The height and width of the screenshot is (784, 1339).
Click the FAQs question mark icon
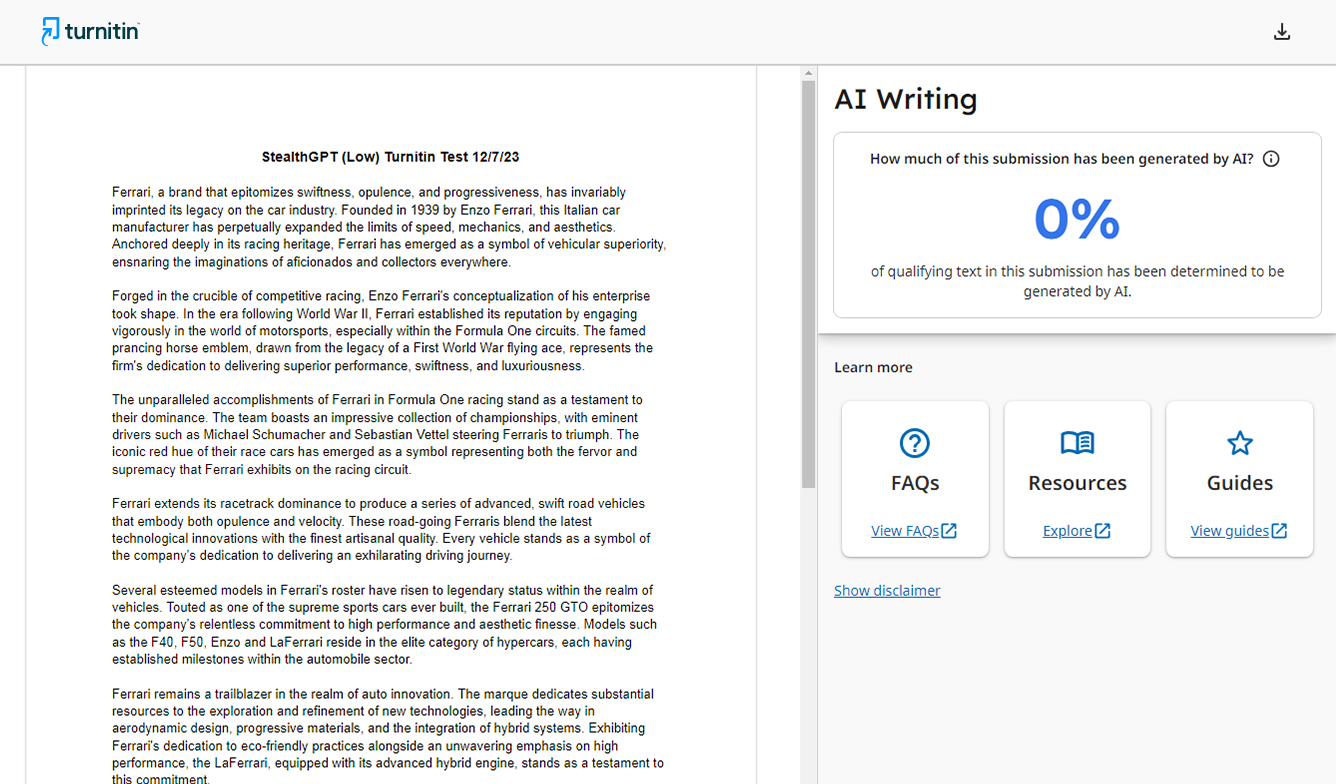[x=914, y=443]
